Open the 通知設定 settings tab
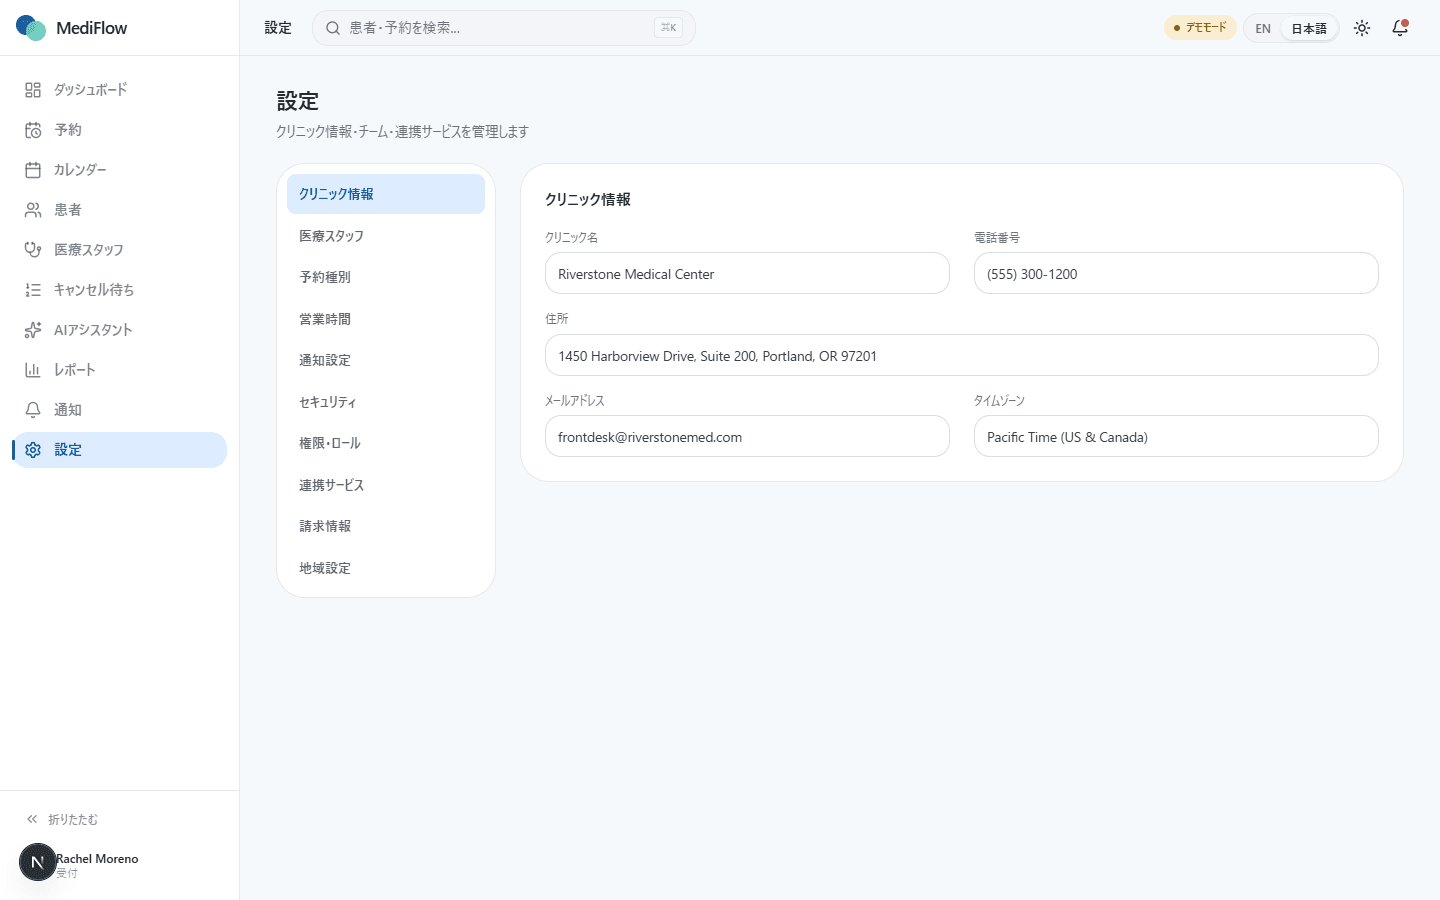Viewport: 1440px width, 900px height. 386,360
